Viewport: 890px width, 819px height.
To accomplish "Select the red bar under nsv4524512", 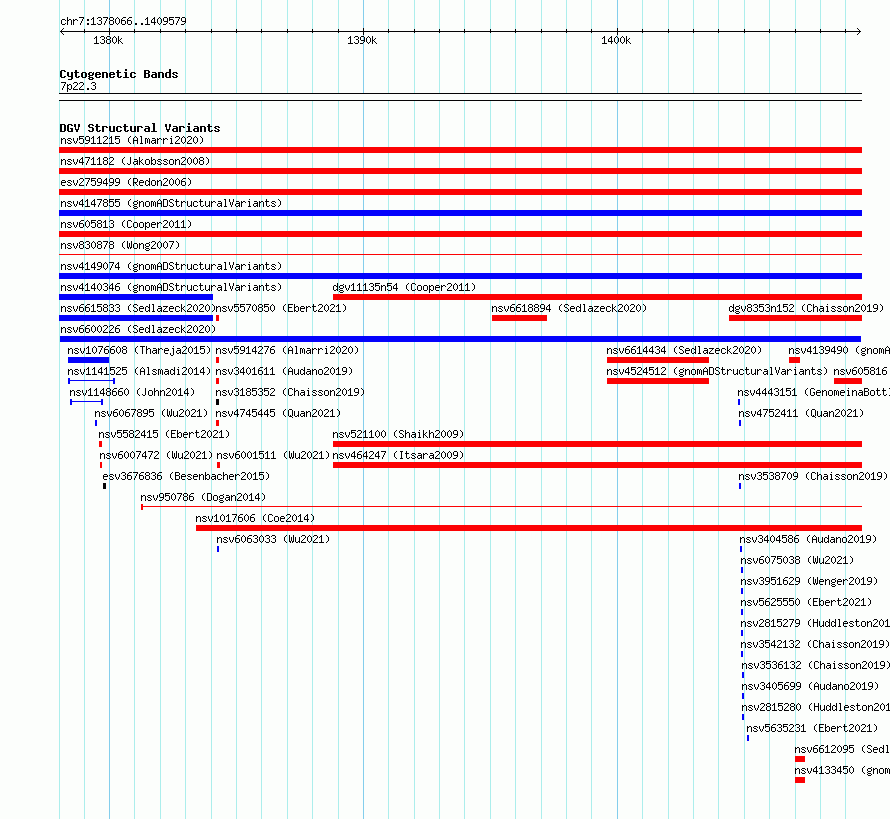I will click(x=658, y=381).
